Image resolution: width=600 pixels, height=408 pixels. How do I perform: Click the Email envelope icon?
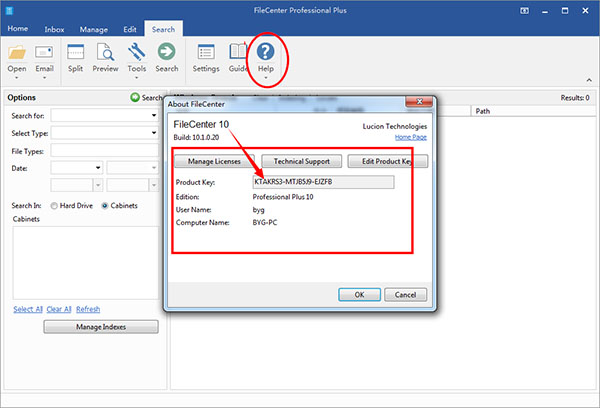44,52
